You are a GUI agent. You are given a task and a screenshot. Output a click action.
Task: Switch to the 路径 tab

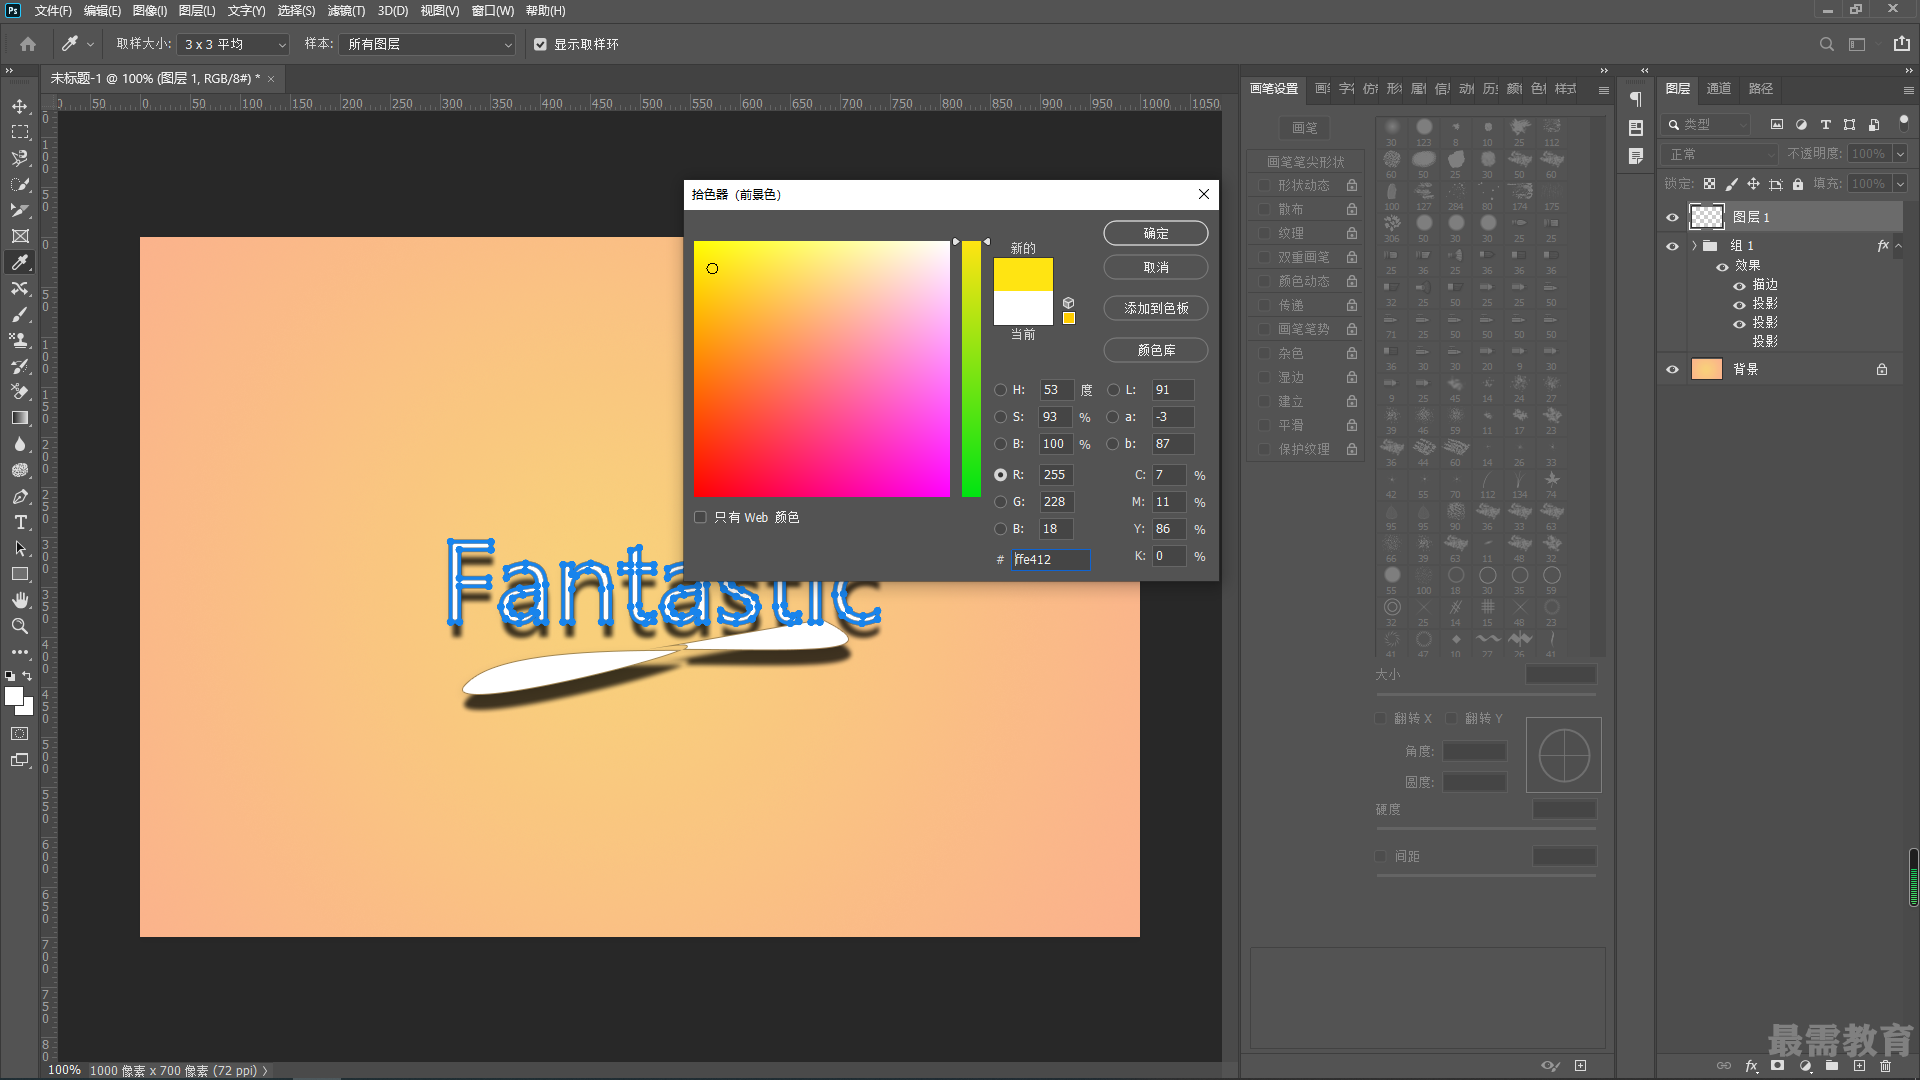[x=1761, y=89]
